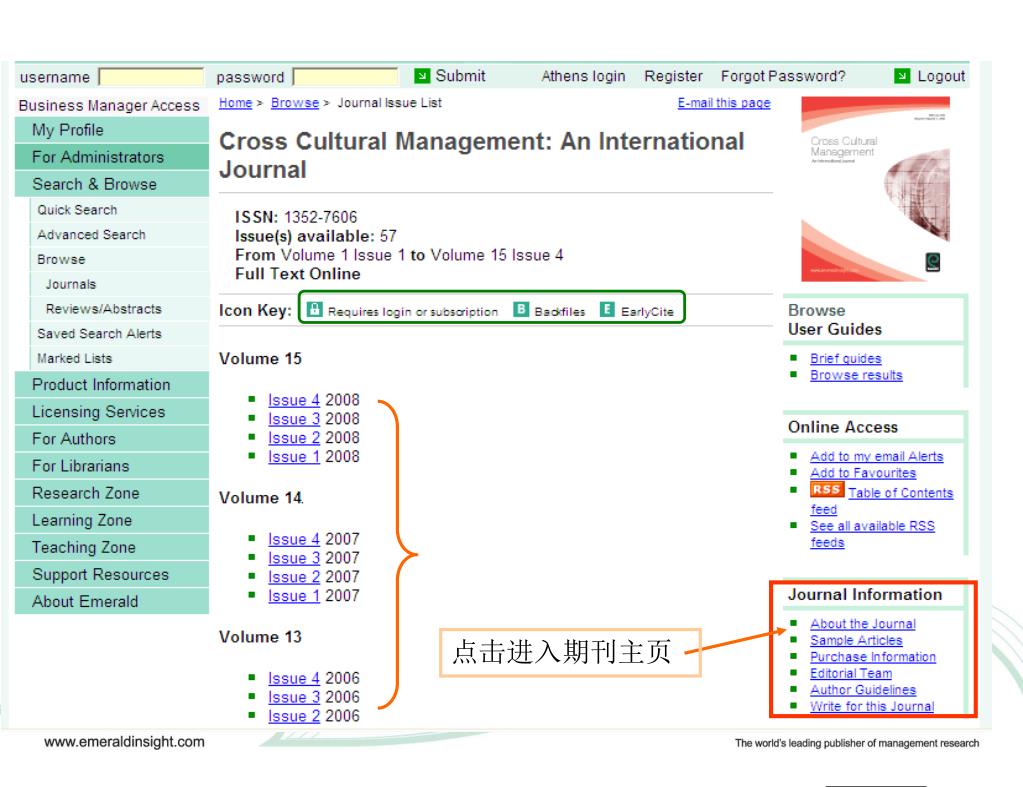
Task: Open For Authors menu
Action: point(112,439)
